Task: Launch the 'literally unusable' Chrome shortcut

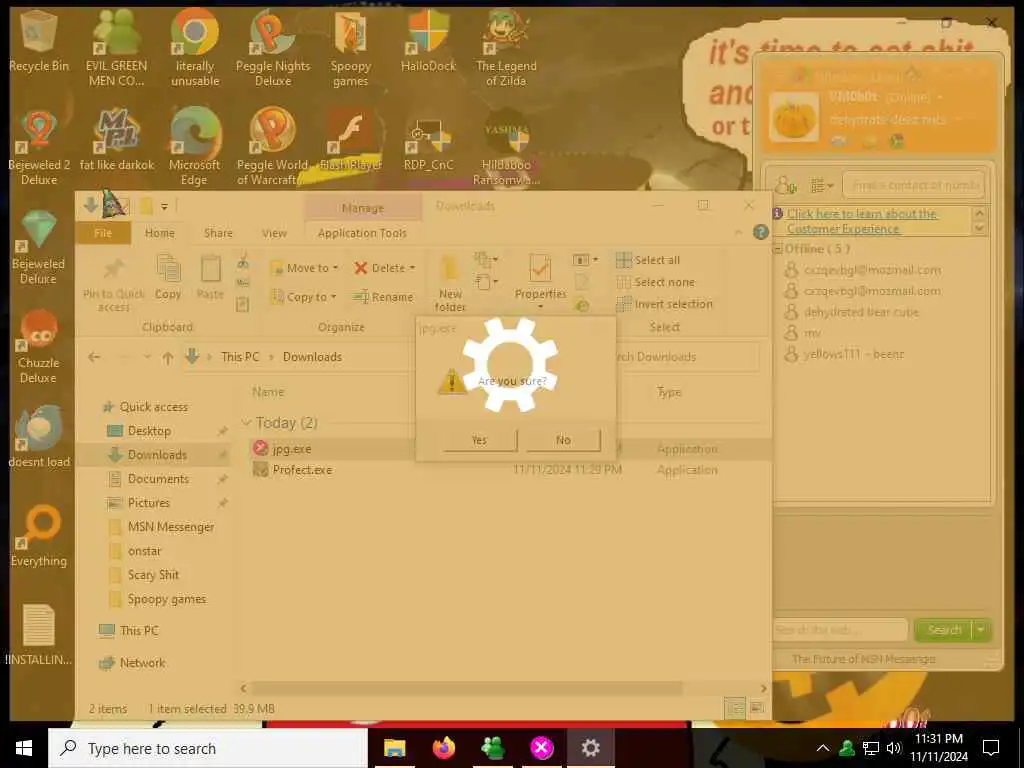Action: [x=195, y=48]
